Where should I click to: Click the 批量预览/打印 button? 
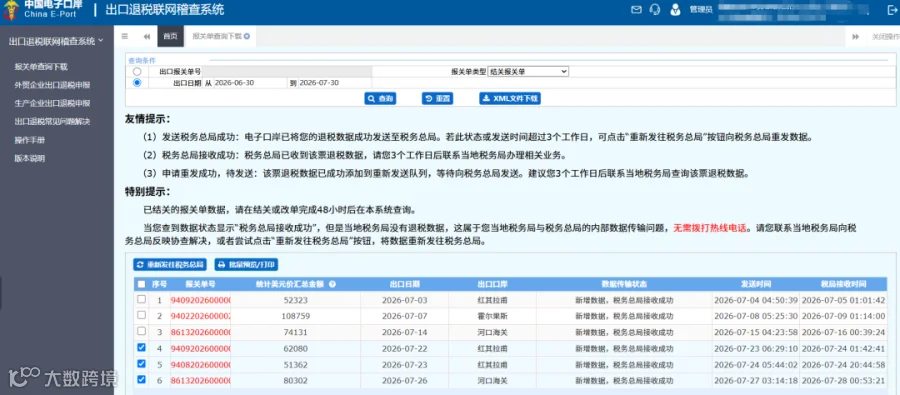247,265
